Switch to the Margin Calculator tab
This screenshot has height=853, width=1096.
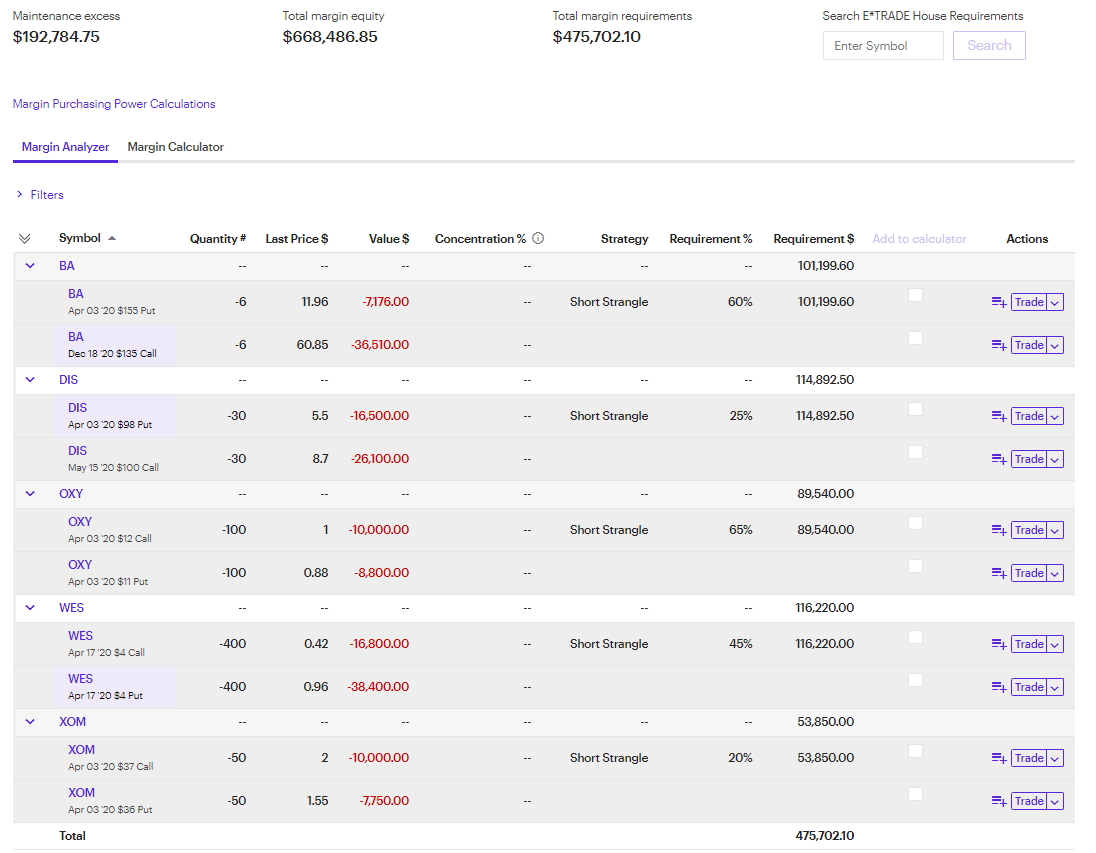click(x=175, y=147)
